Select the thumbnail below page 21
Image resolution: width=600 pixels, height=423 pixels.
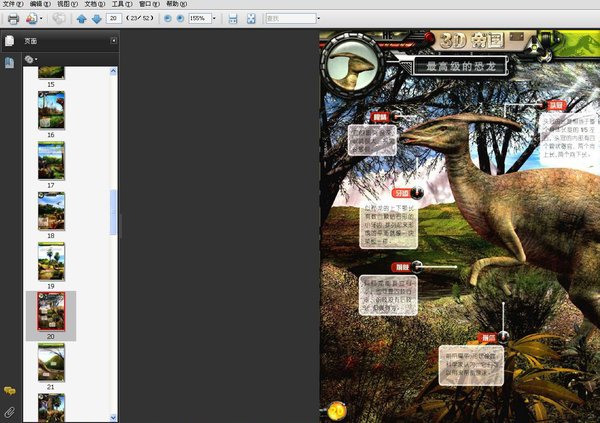[51, 407]
